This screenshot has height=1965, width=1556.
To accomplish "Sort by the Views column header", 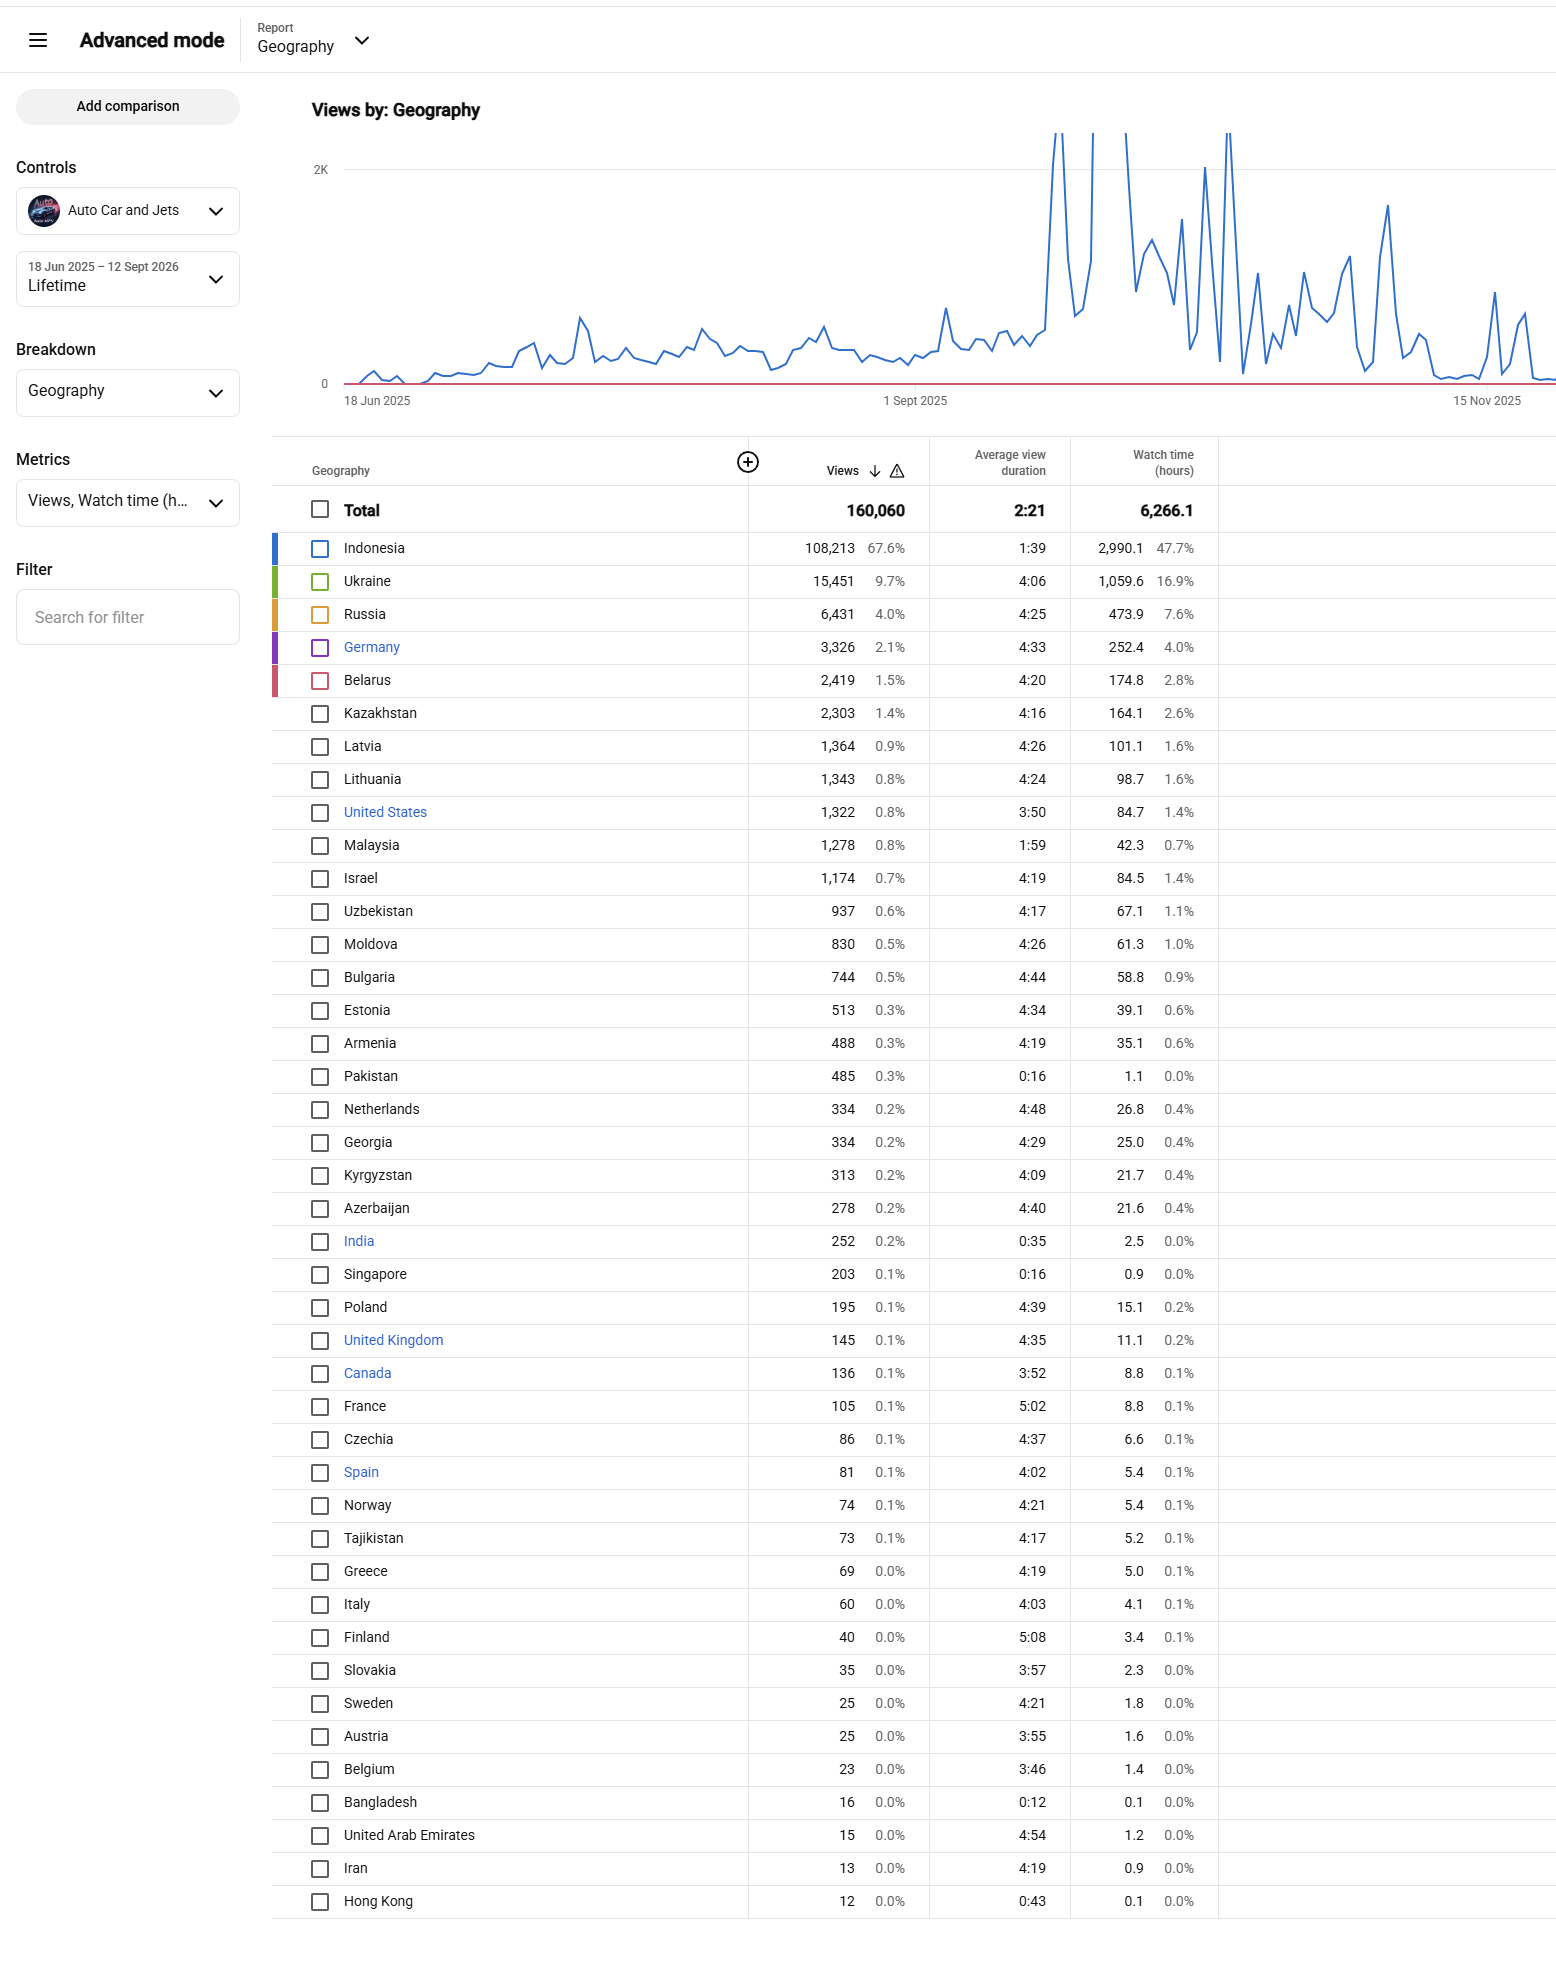I will pyautogui.click(x=842, y=471).
